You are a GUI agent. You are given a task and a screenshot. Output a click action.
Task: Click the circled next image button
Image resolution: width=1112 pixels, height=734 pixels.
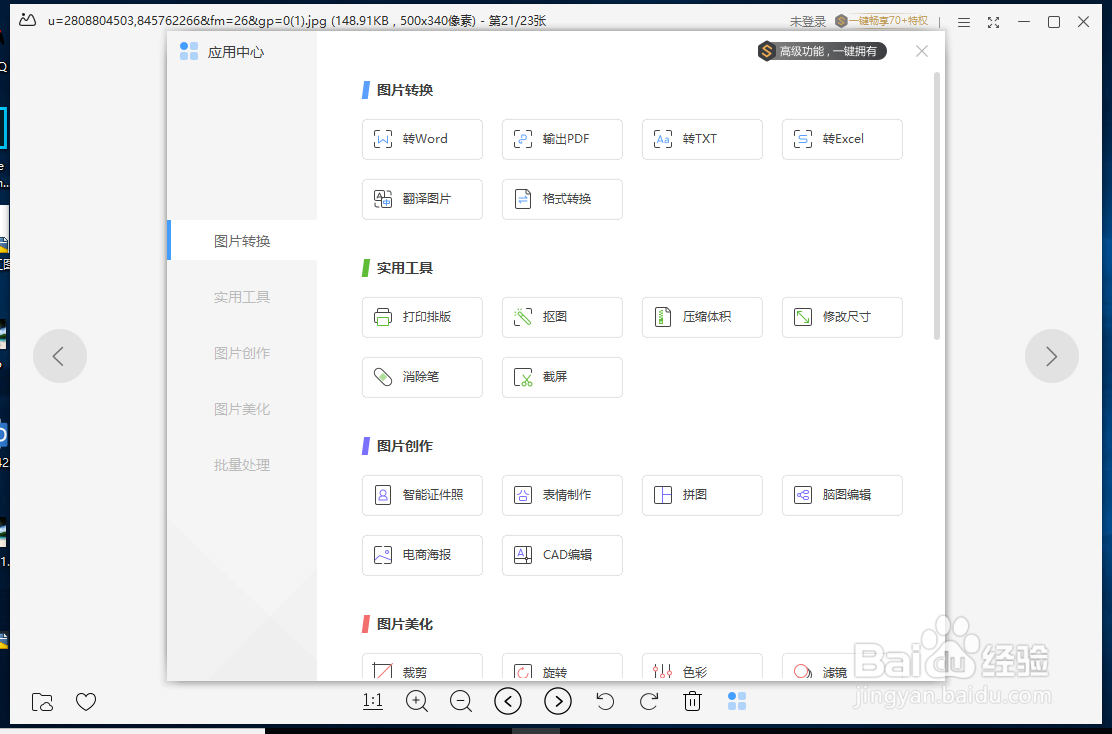coord(558,701)
